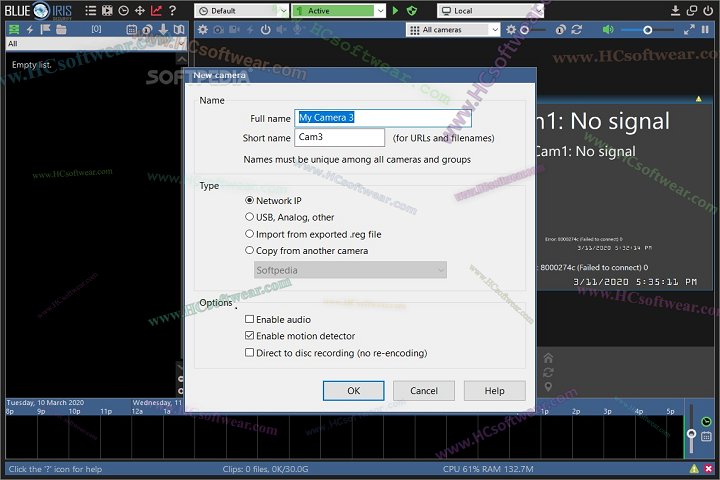720x480 pixels.
Task: Open the film clip icon in toolbar
Action: [106, 11]
